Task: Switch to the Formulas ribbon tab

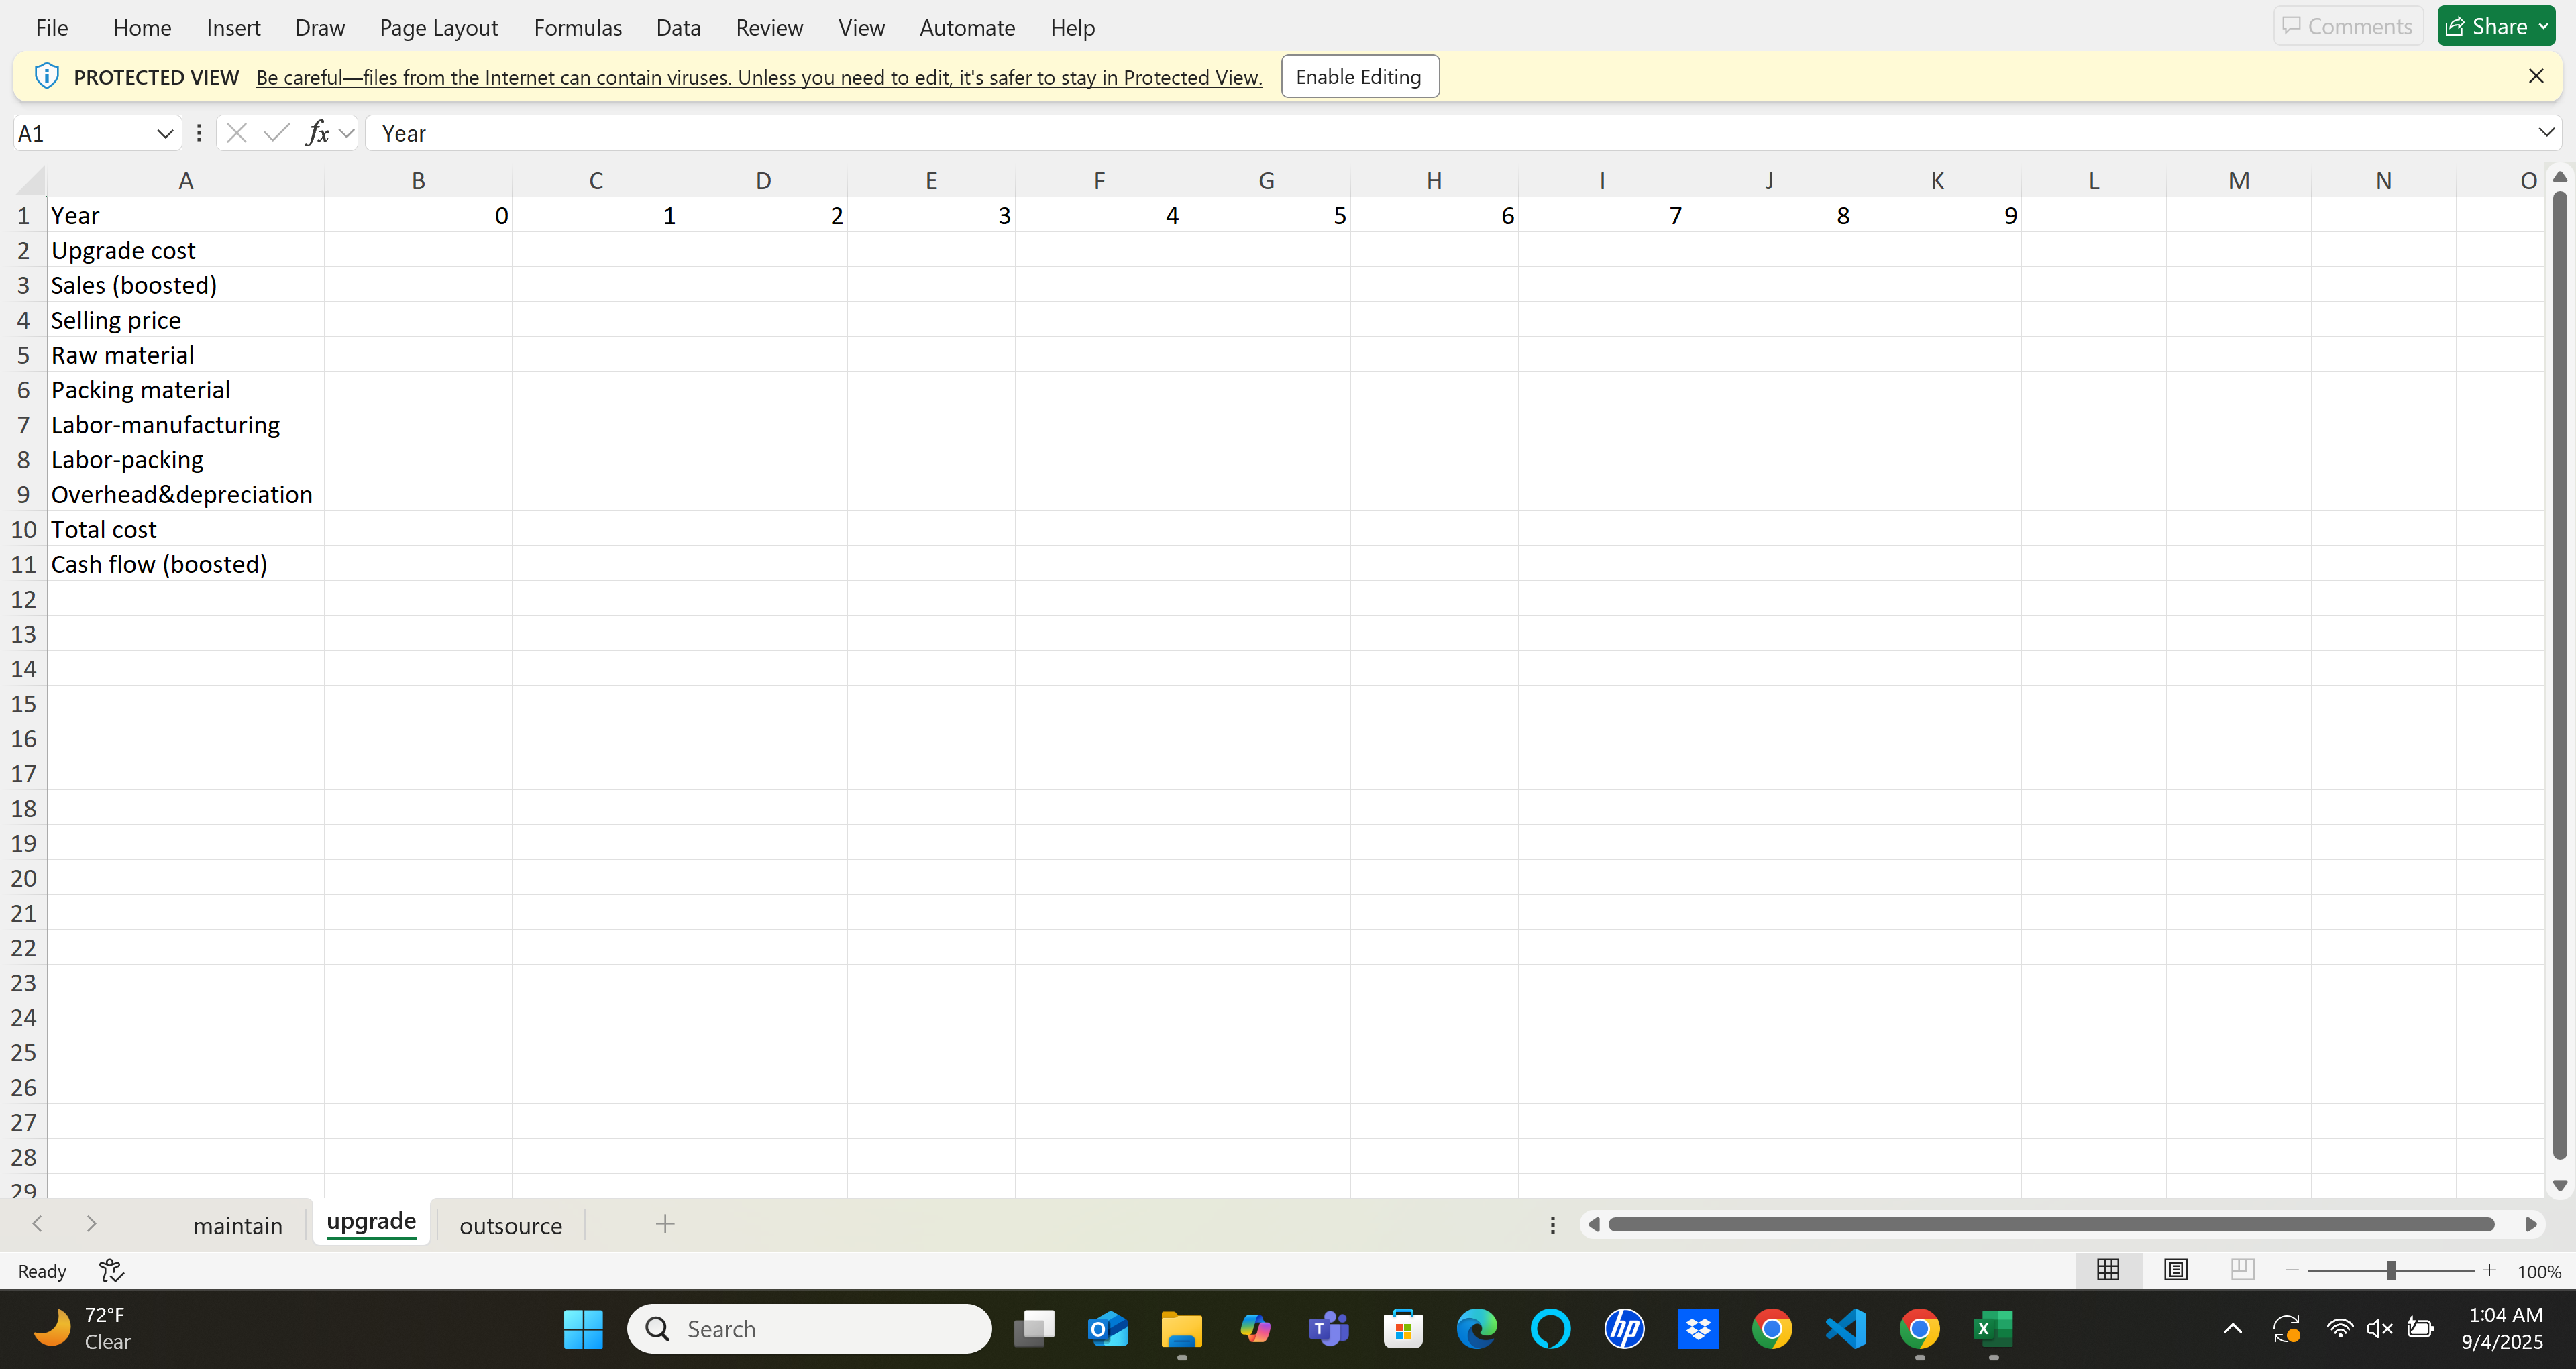Action: (577, 27)
